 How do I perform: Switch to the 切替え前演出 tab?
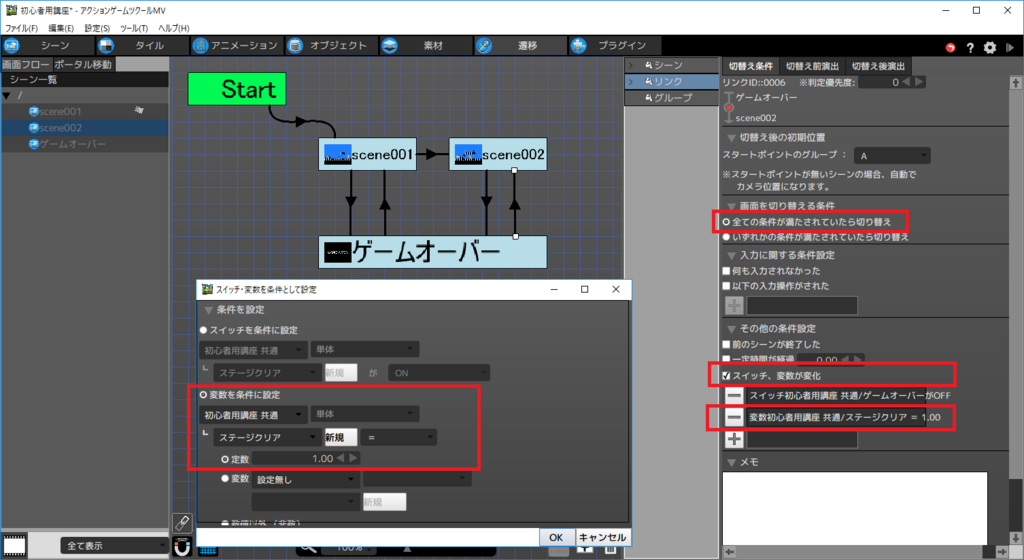coord(812,66)
